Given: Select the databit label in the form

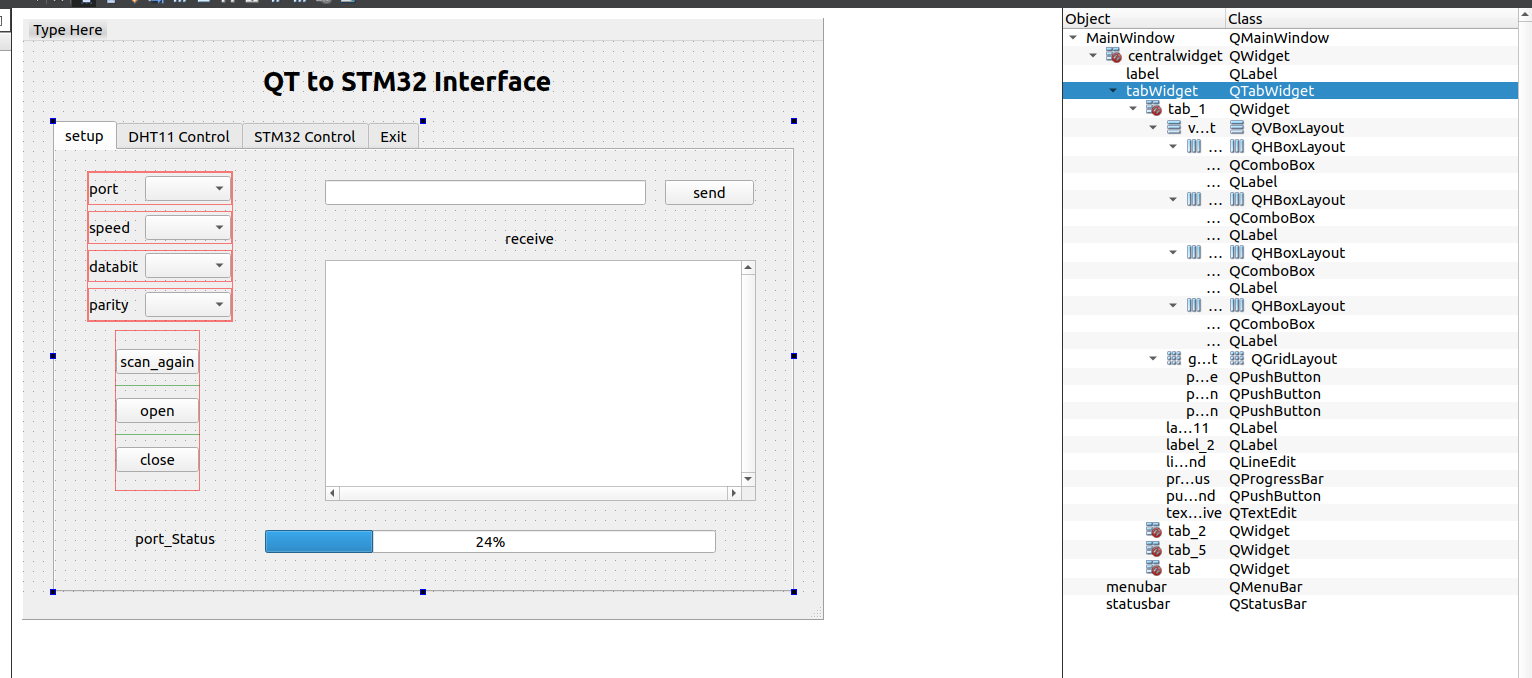Looking at the screenshot, I should pos(114,266).
